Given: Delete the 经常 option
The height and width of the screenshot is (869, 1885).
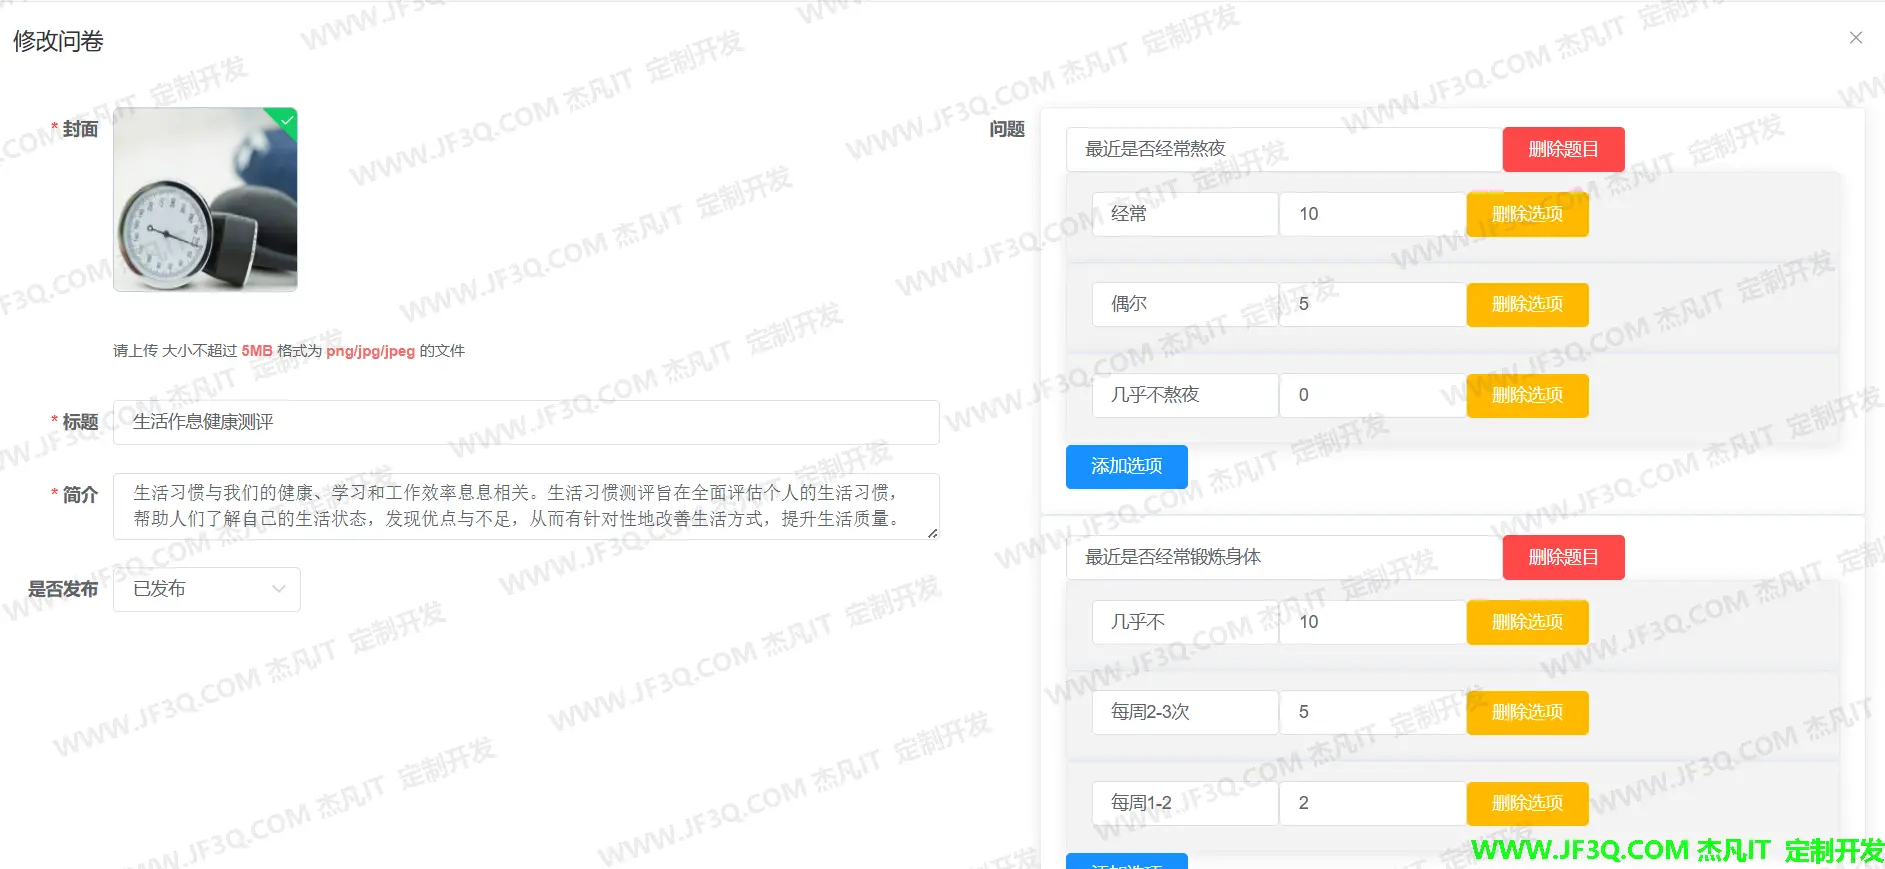Looking at the screenshot, I should tap(1526, 214).
